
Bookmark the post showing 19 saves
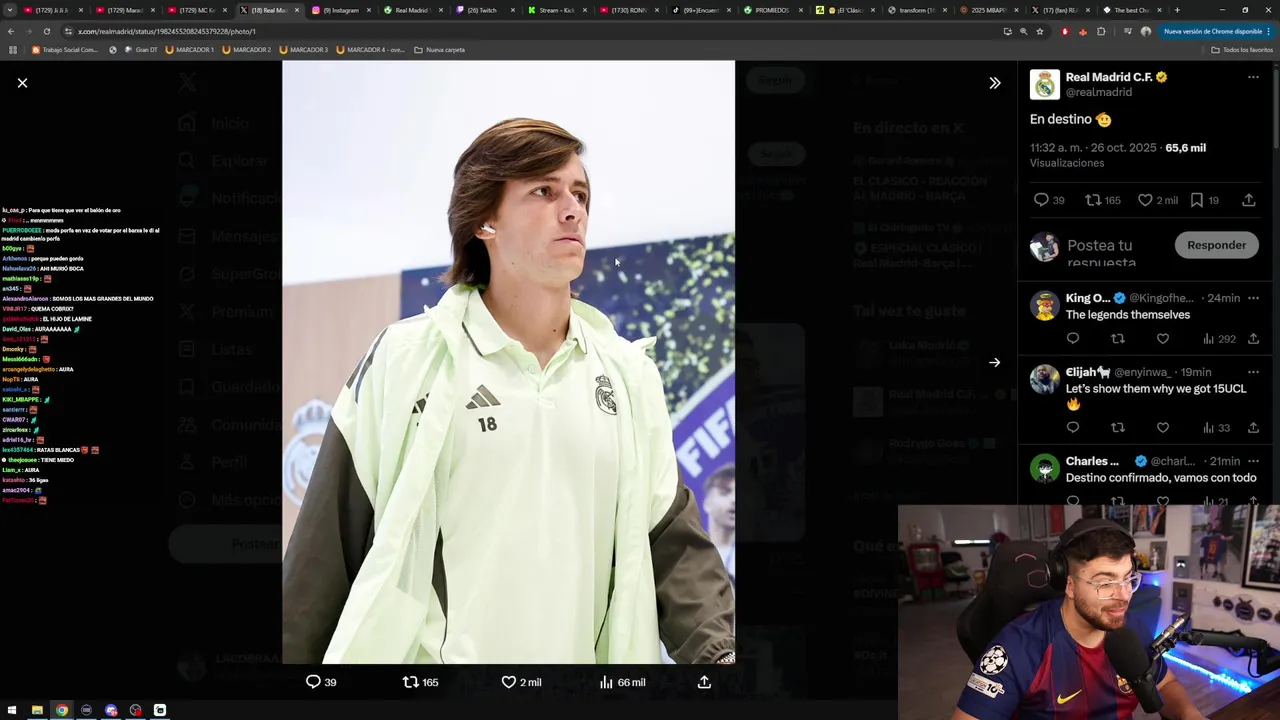[x=1204, y=200]
